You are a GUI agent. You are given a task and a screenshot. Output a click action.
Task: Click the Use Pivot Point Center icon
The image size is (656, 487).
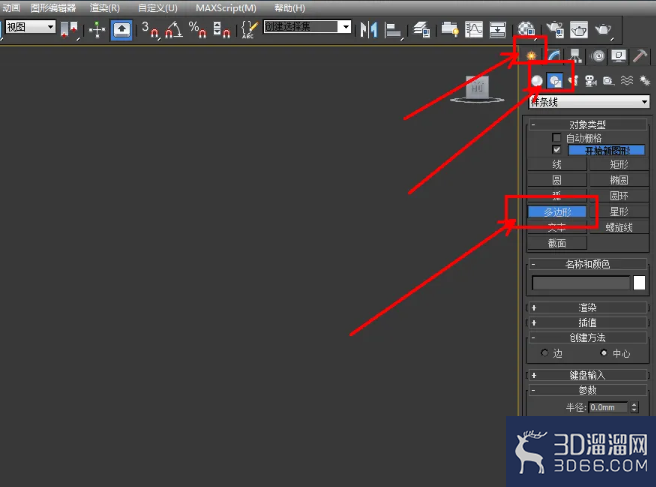[x=69, y=30]
